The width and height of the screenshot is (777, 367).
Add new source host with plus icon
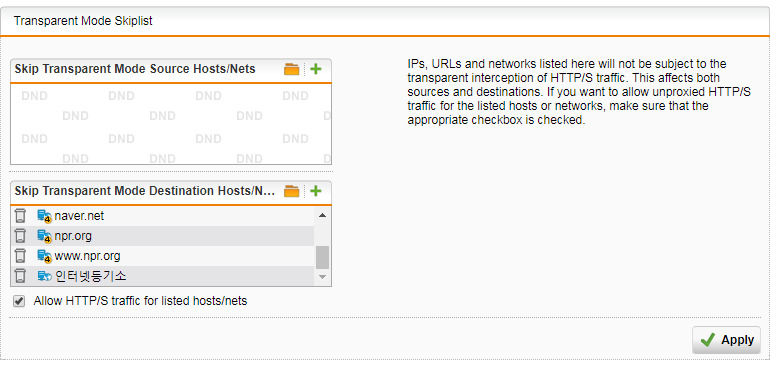click(x=316, y=69)
